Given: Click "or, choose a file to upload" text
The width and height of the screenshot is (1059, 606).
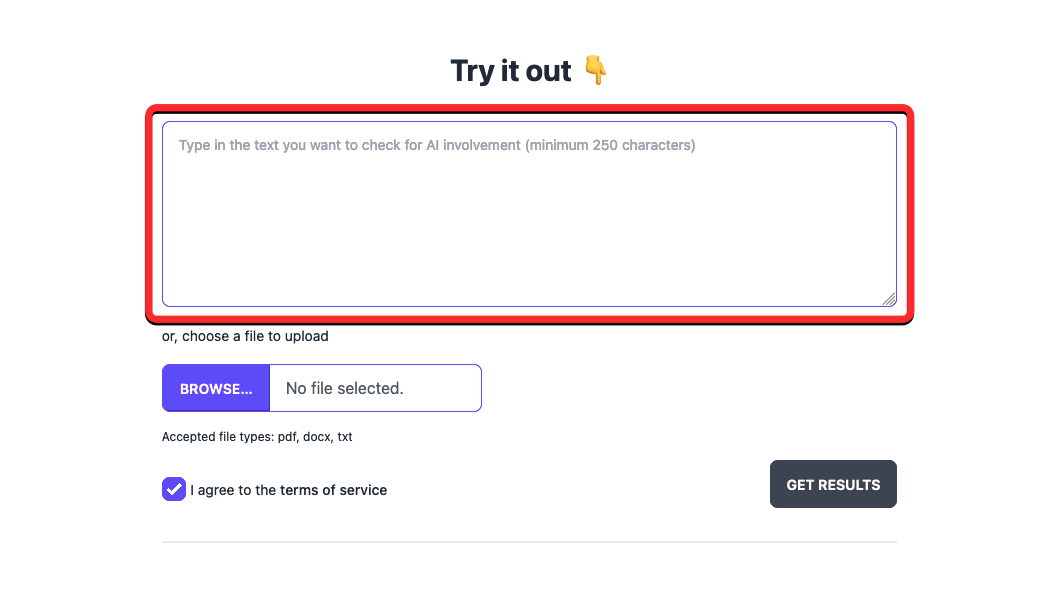Looking at the screenshot, I should (x=245, y=336).
